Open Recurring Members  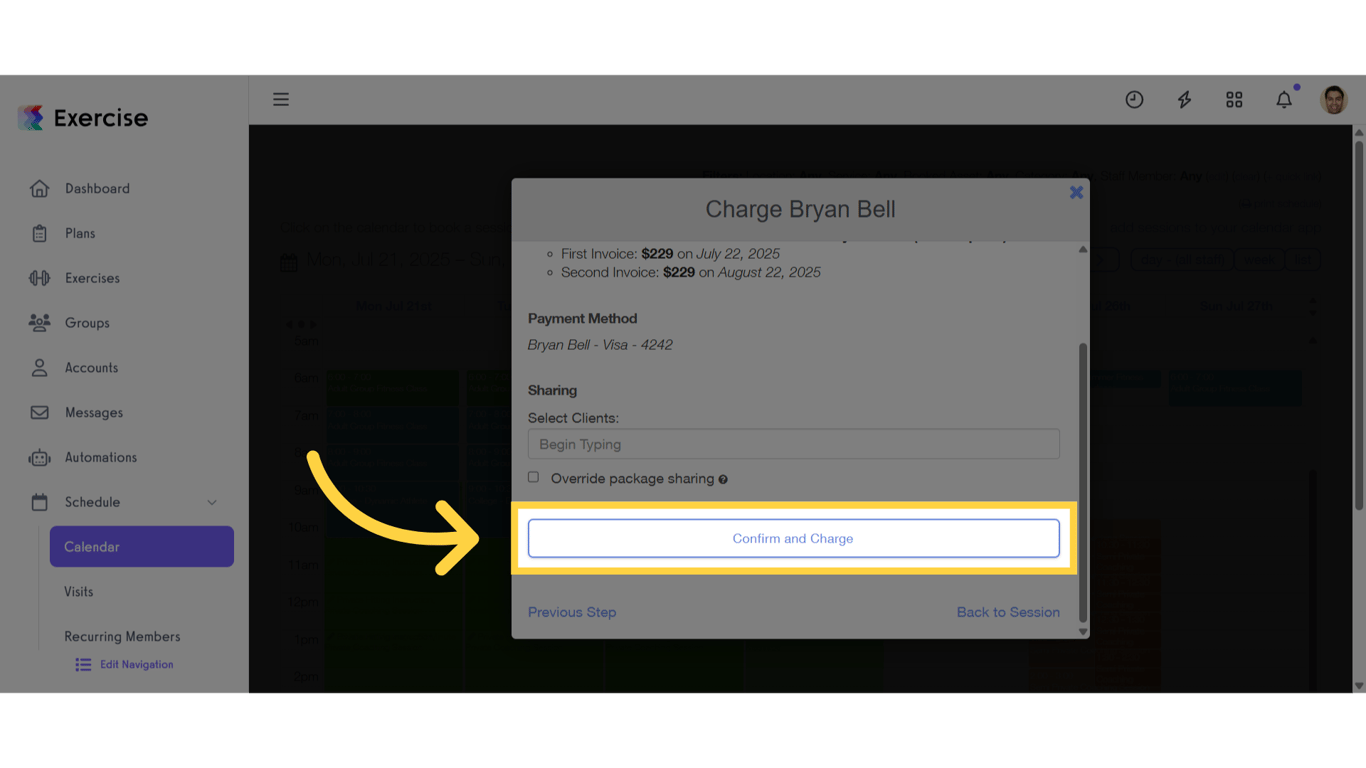[122, 636]
